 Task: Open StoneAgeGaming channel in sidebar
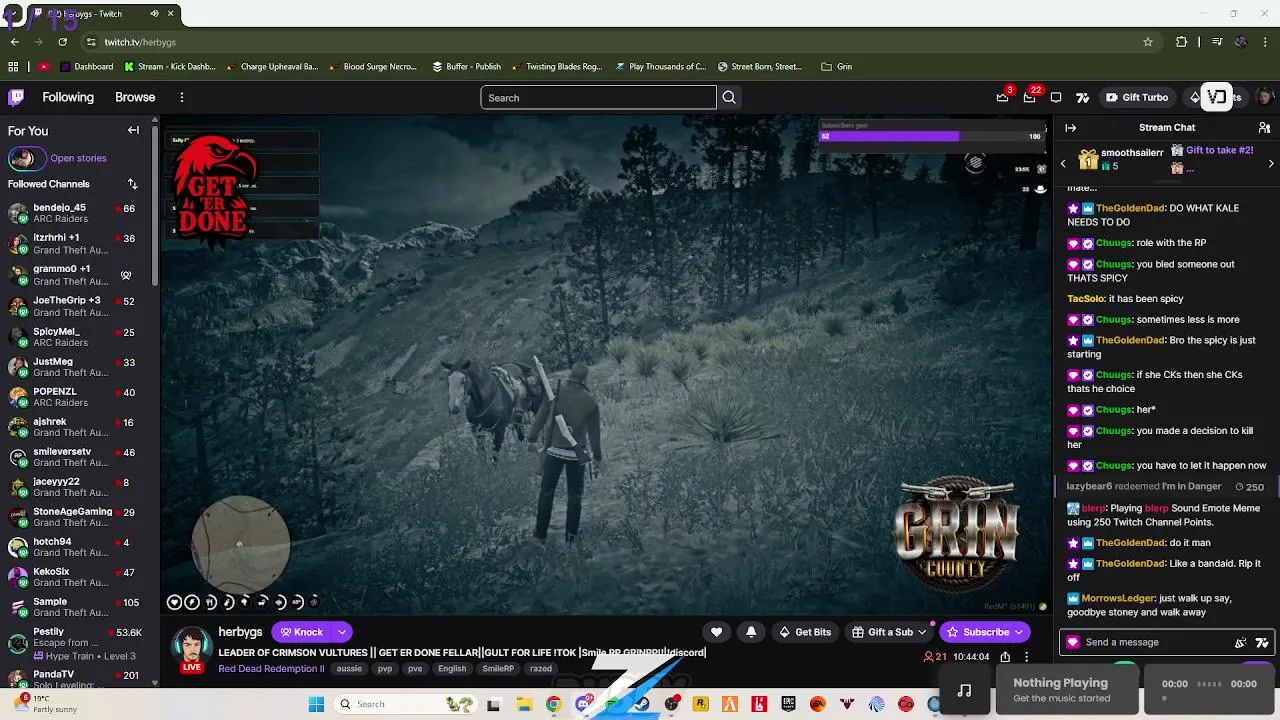click(76, 517)
